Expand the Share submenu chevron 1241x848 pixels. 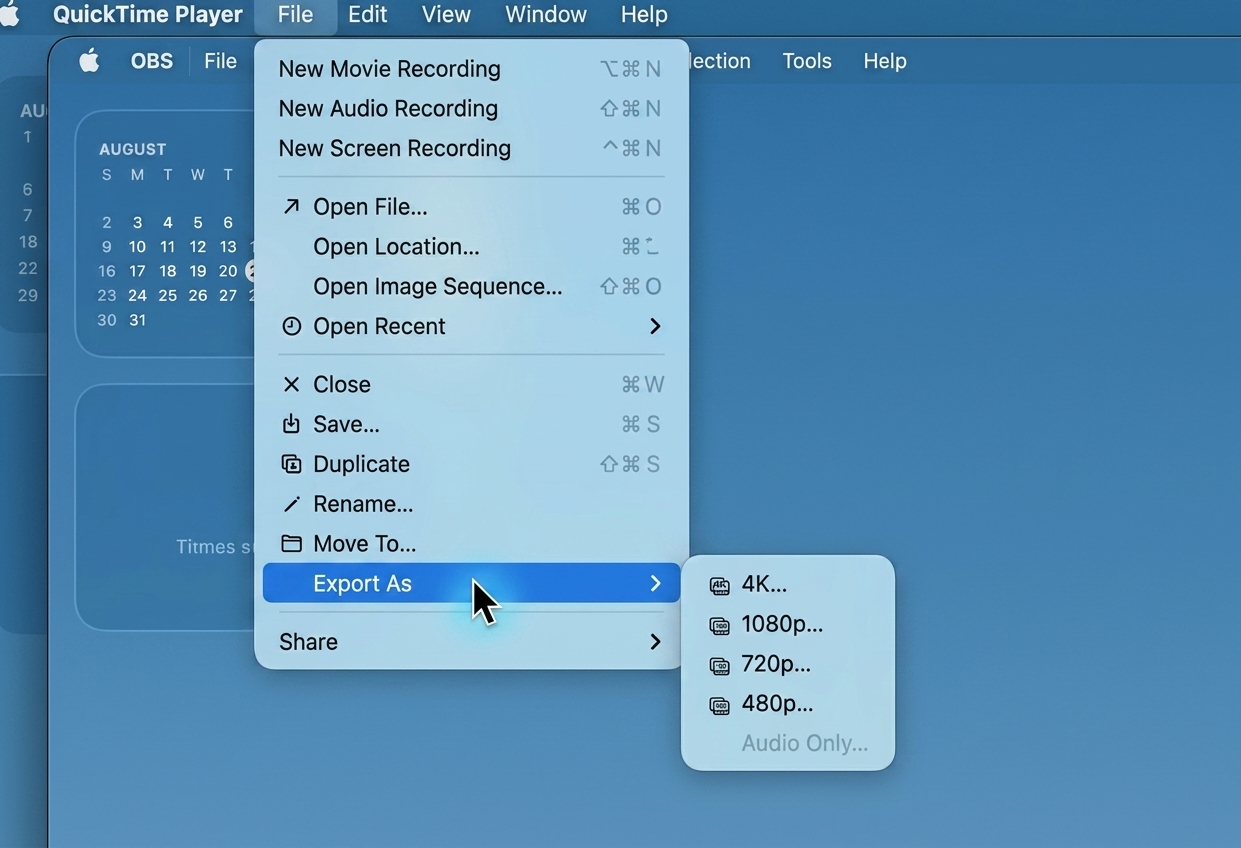(655, 642)
